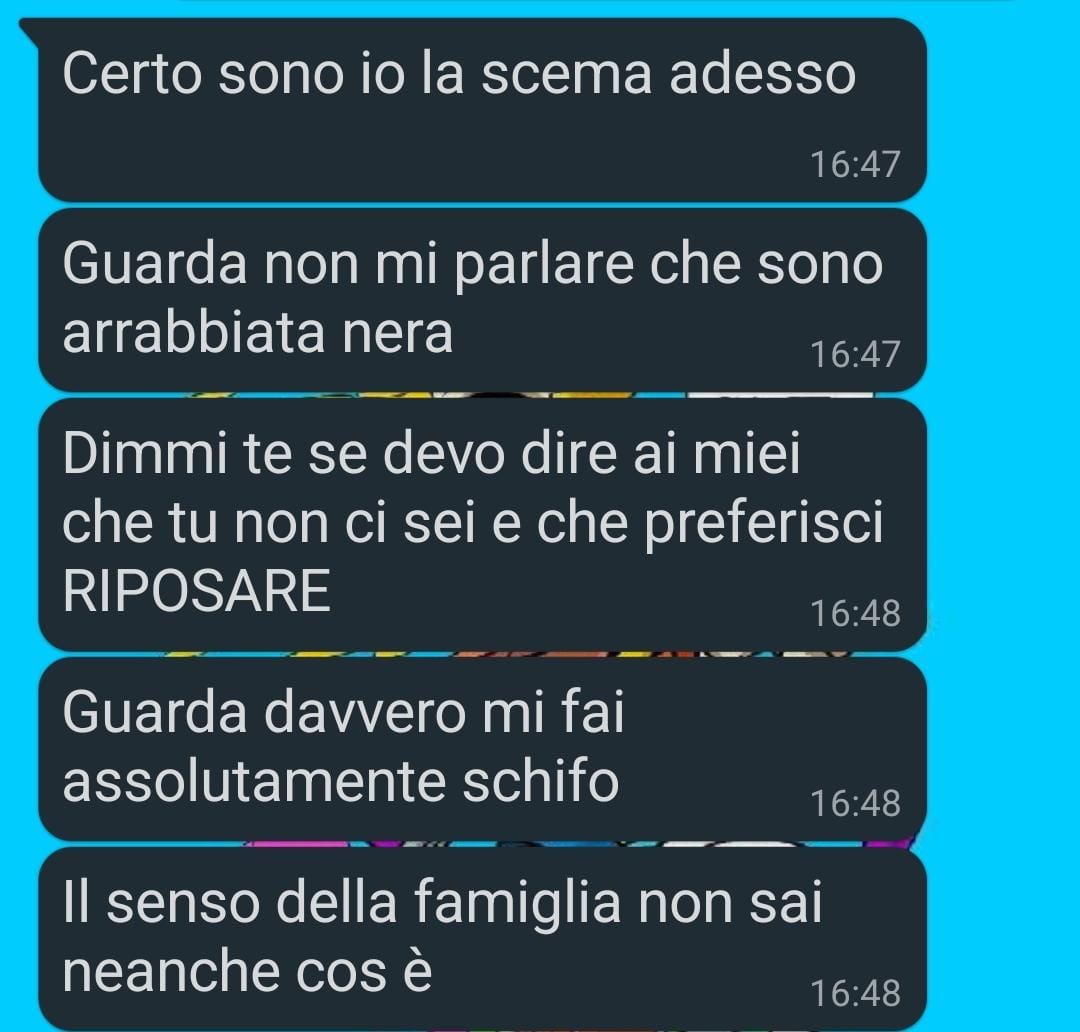
Task: Click the 16:47 timestamp on the first message
Action: [x=855, y=165]
